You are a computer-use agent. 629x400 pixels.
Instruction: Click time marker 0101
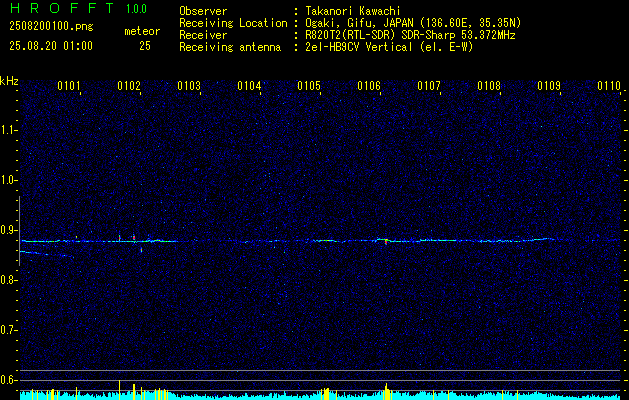pyautogui.click(x=69, y=86)
